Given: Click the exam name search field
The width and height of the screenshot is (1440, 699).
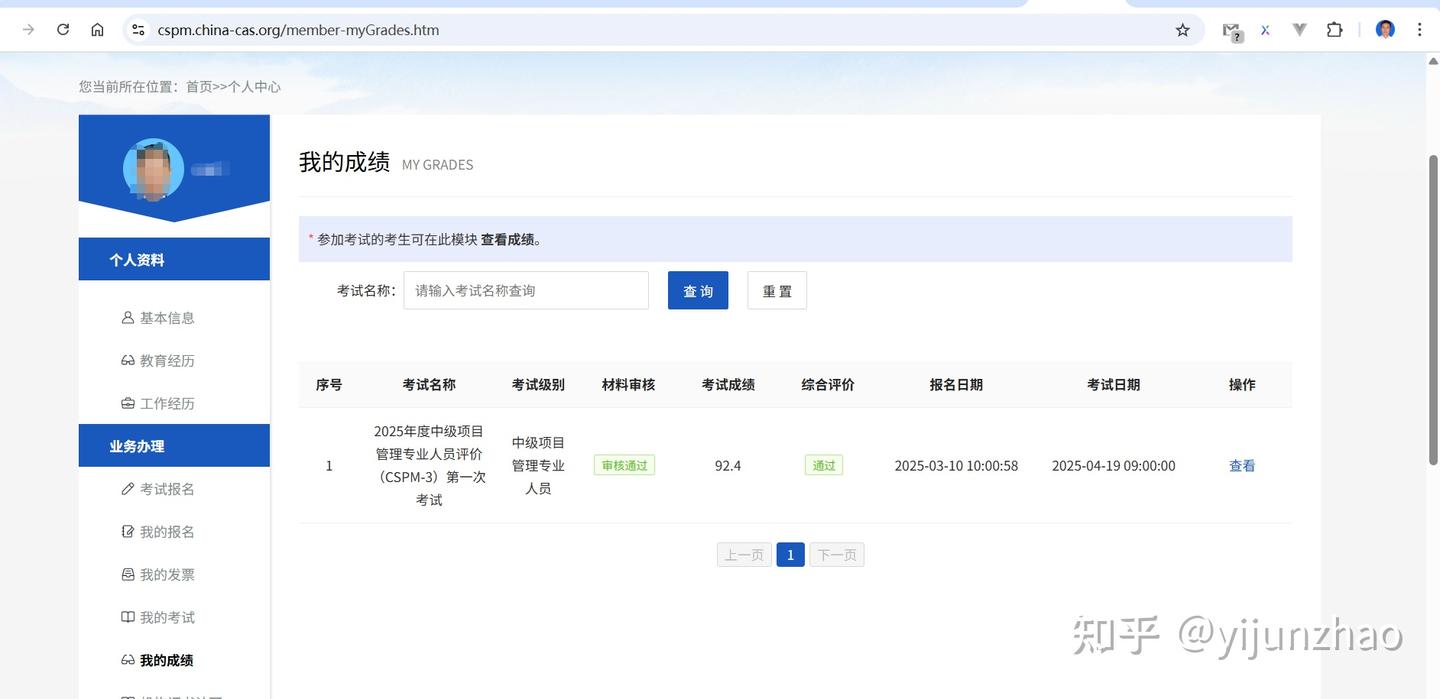Looking at the screenshot, I should point(525,290).
